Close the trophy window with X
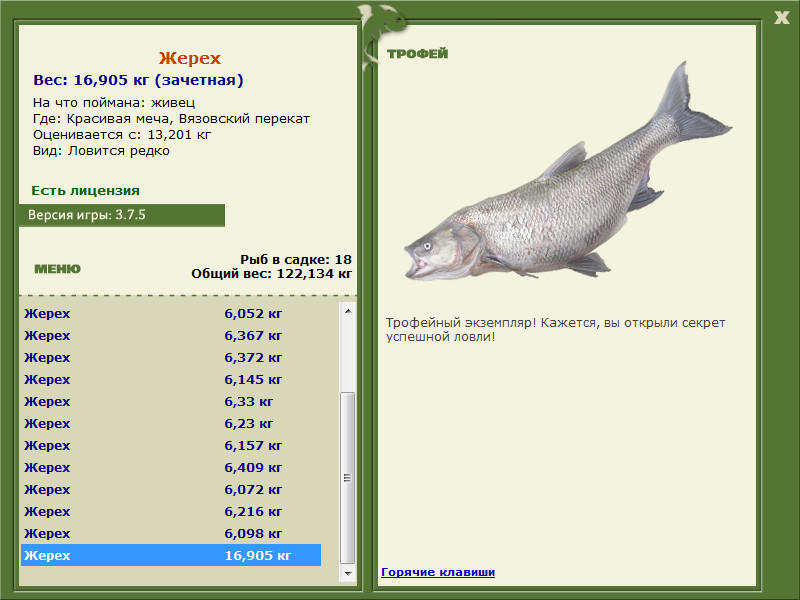Screen dimensions: 800x600 pyautogui.click(x=781, y=18)
